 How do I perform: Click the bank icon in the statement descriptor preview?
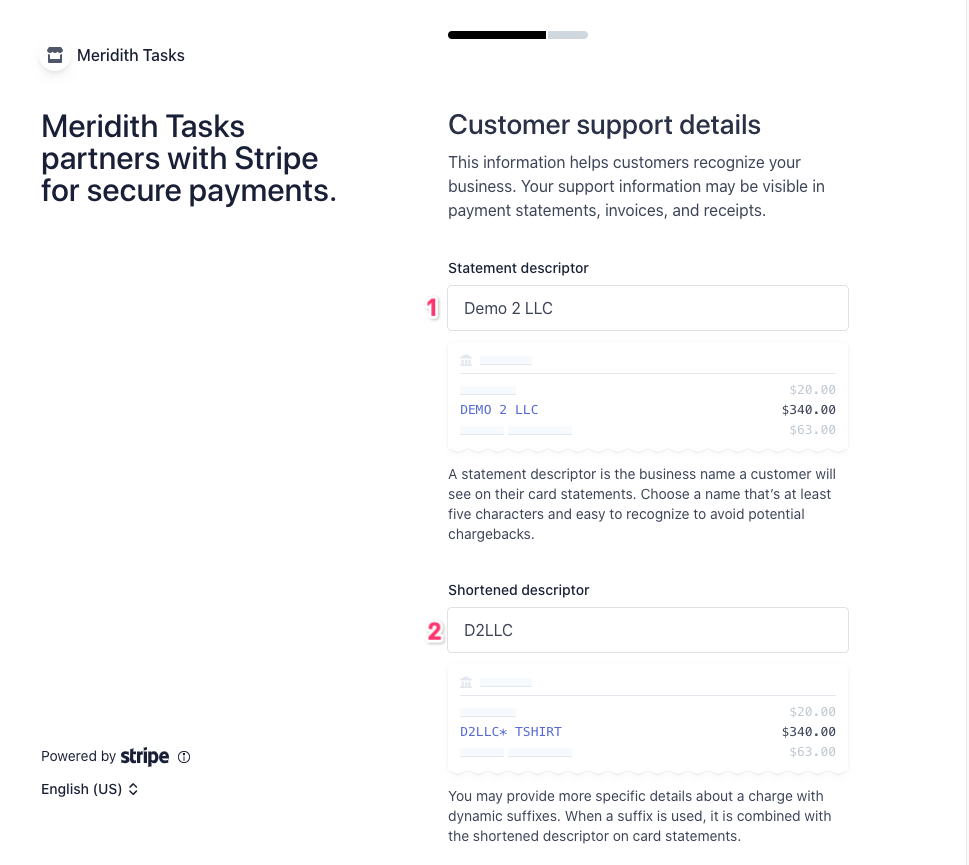pyautogui.click(x=466, y=360)
